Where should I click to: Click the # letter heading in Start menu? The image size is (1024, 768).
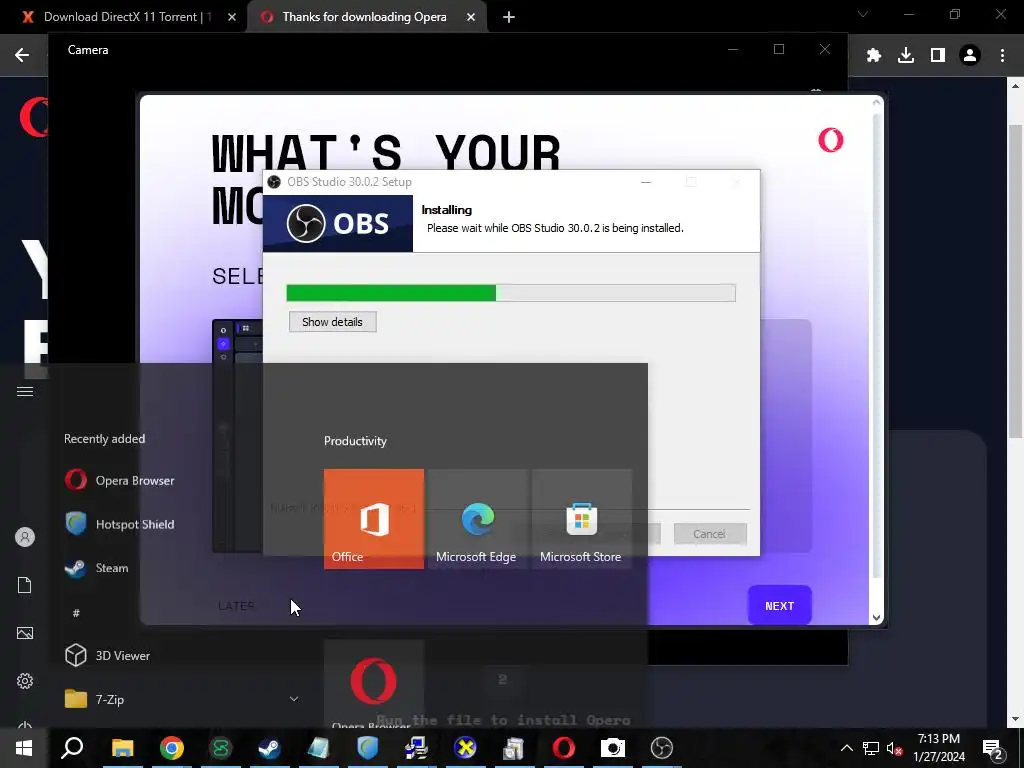pyautogui.click(x=76, y=613)
